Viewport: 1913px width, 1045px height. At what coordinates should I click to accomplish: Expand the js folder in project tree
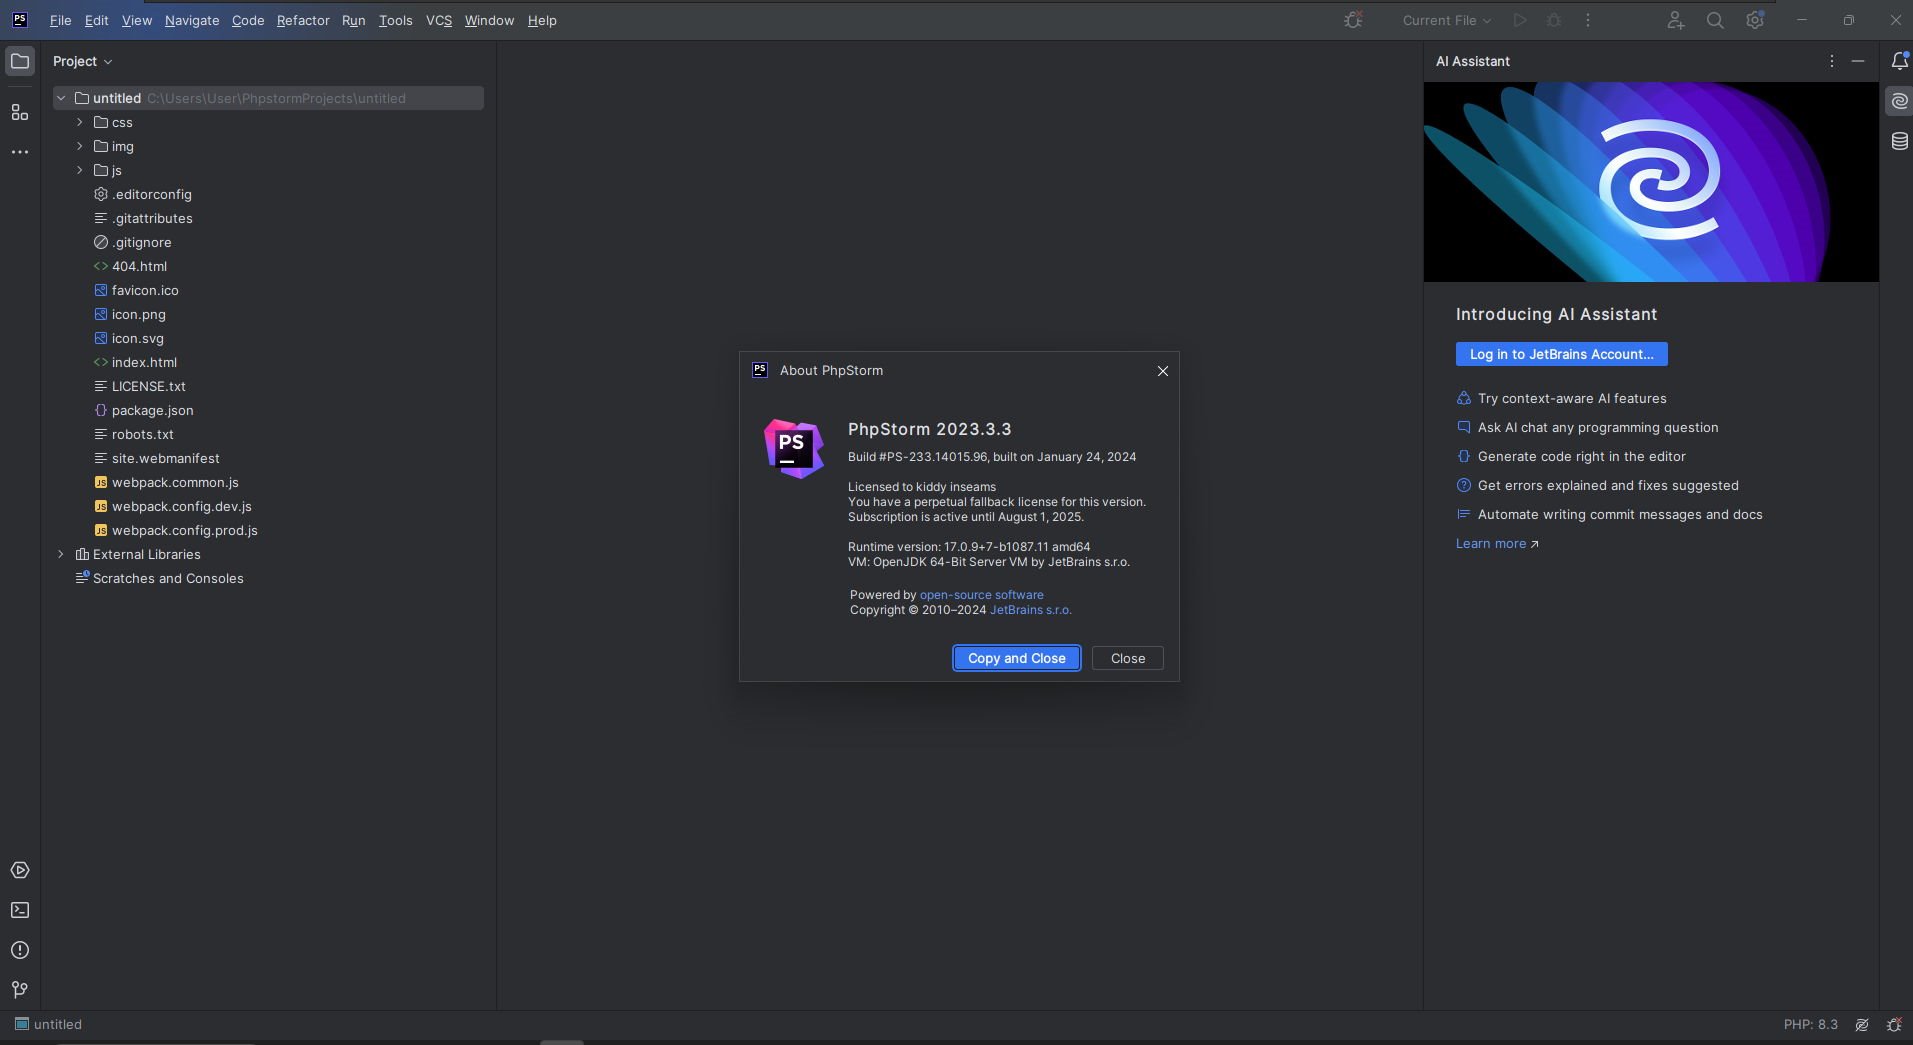coord(79,170)
